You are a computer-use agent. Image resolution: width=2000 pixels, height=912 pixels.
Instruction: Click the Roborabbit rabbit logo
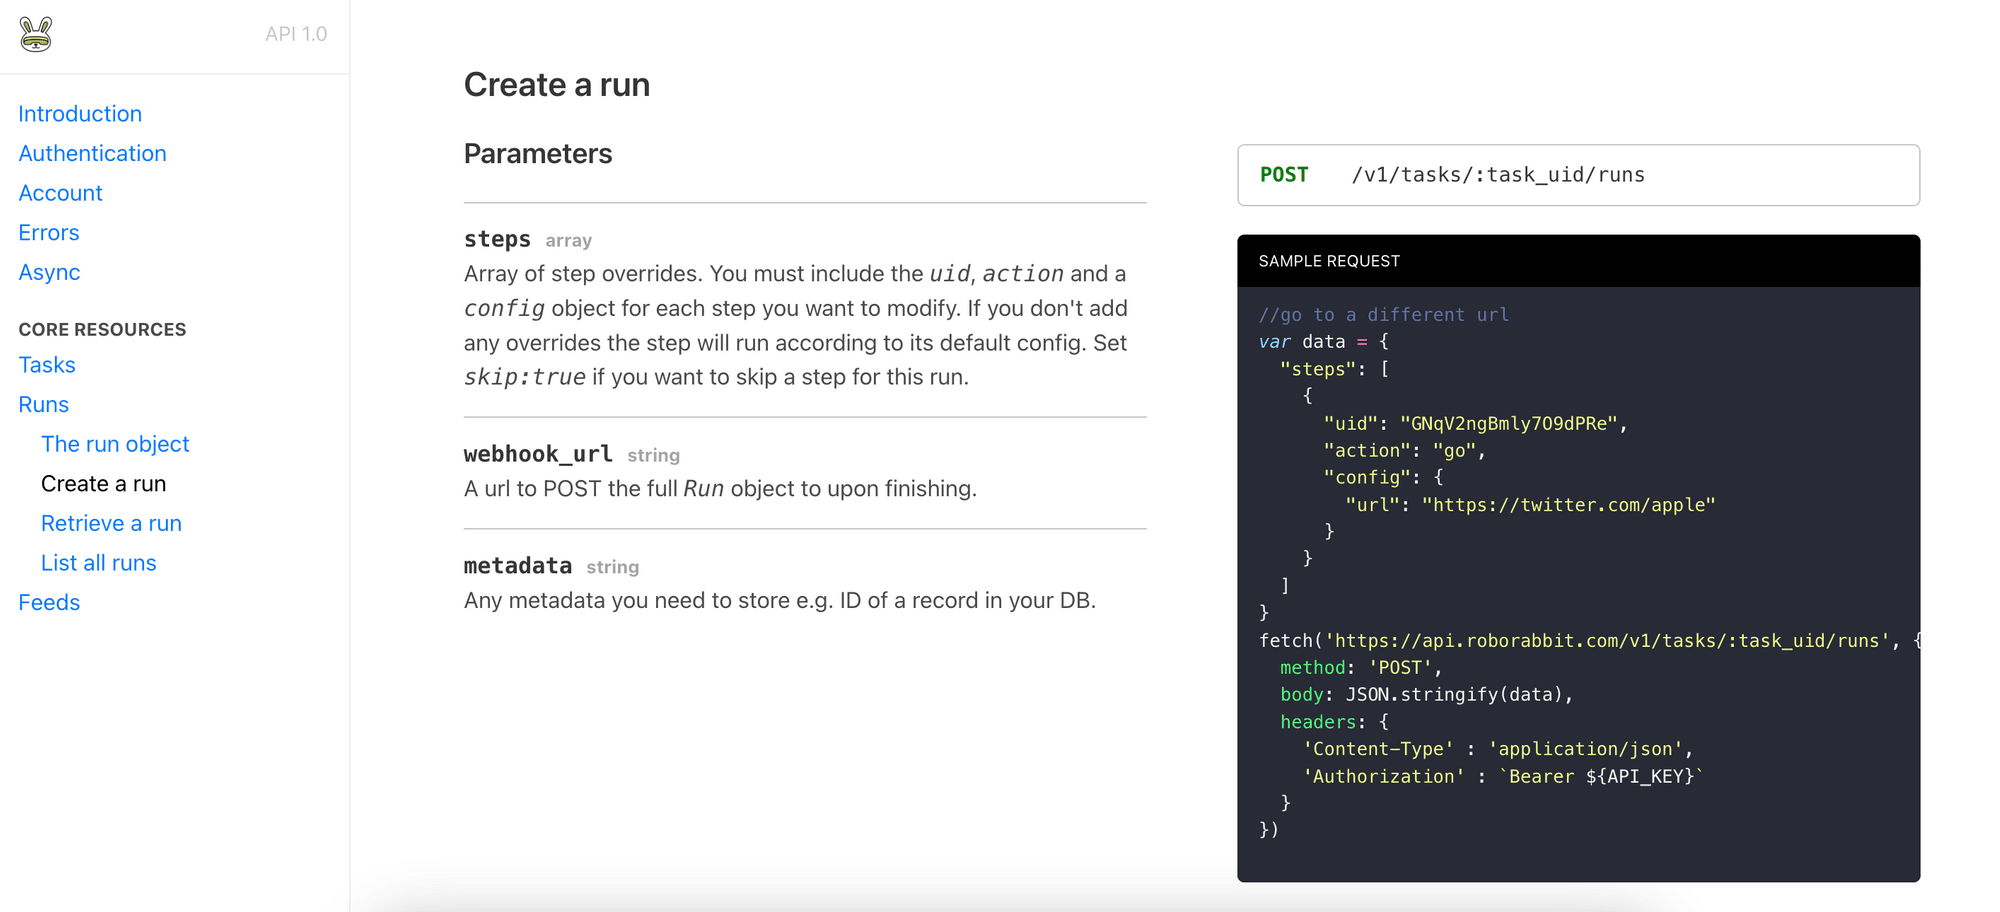36,35
